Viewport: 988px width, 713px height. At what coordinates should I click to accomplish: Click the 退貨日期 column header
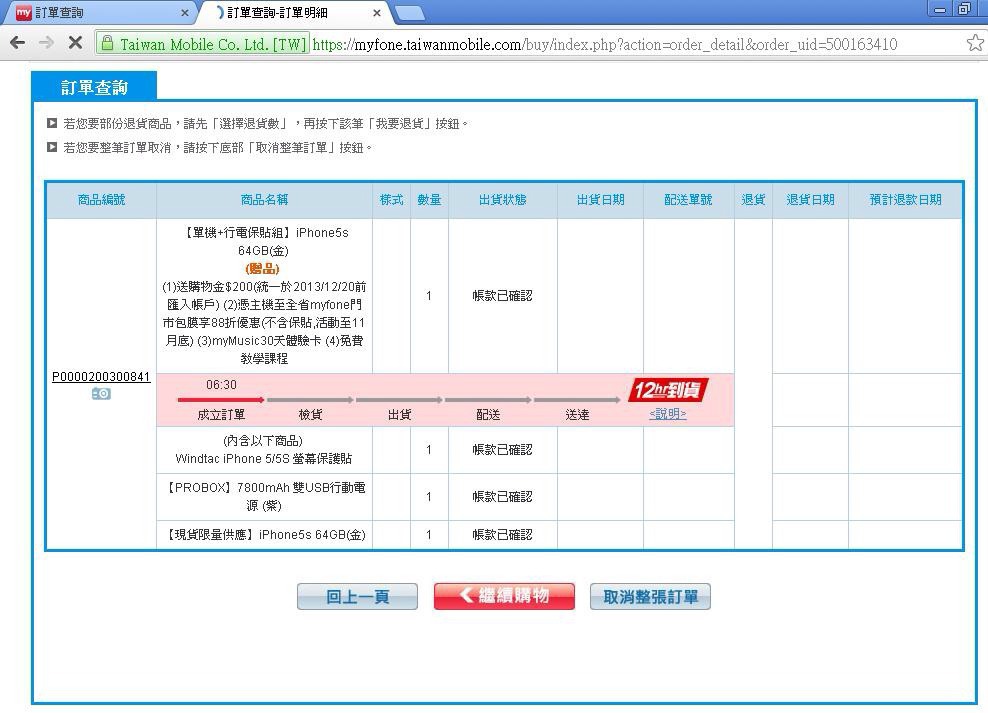810,200
